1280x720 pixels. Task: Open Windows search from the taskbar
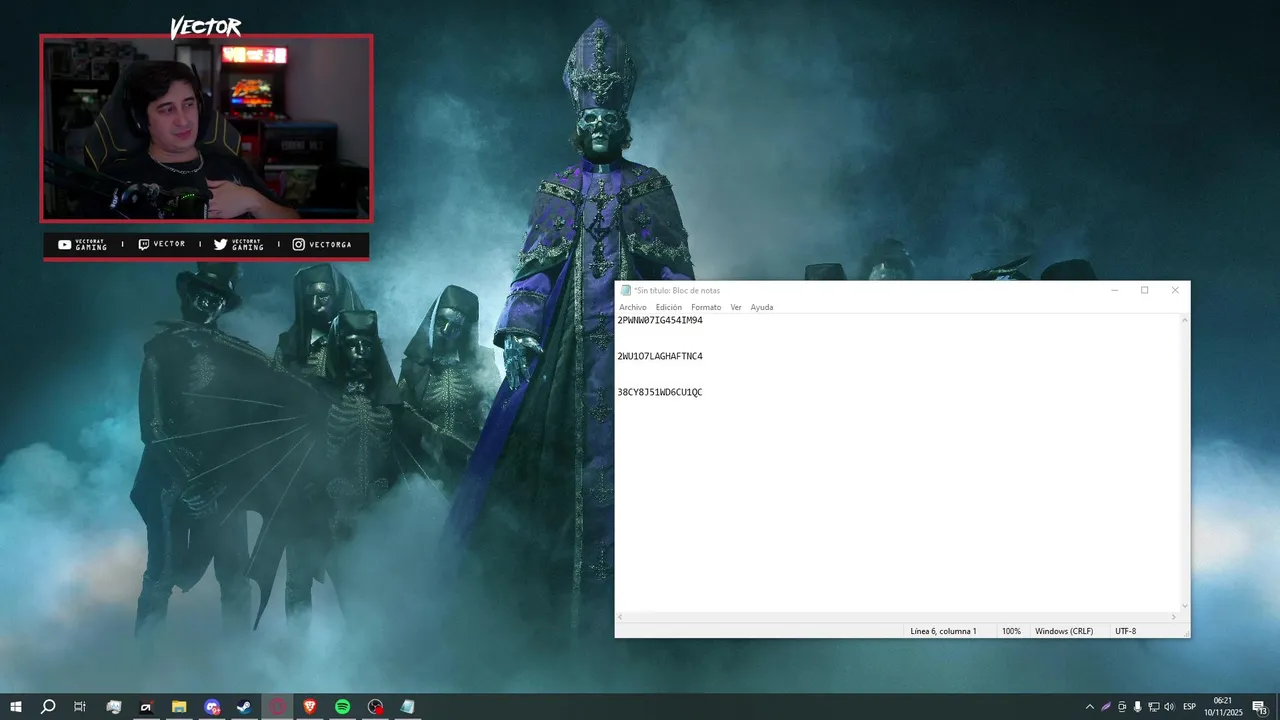coord(48,707)
